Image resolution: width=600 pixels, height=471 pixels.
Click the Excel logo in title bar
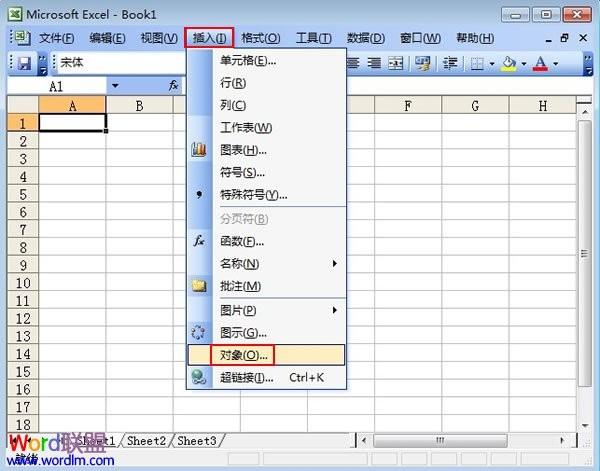[x=15, y=15]
